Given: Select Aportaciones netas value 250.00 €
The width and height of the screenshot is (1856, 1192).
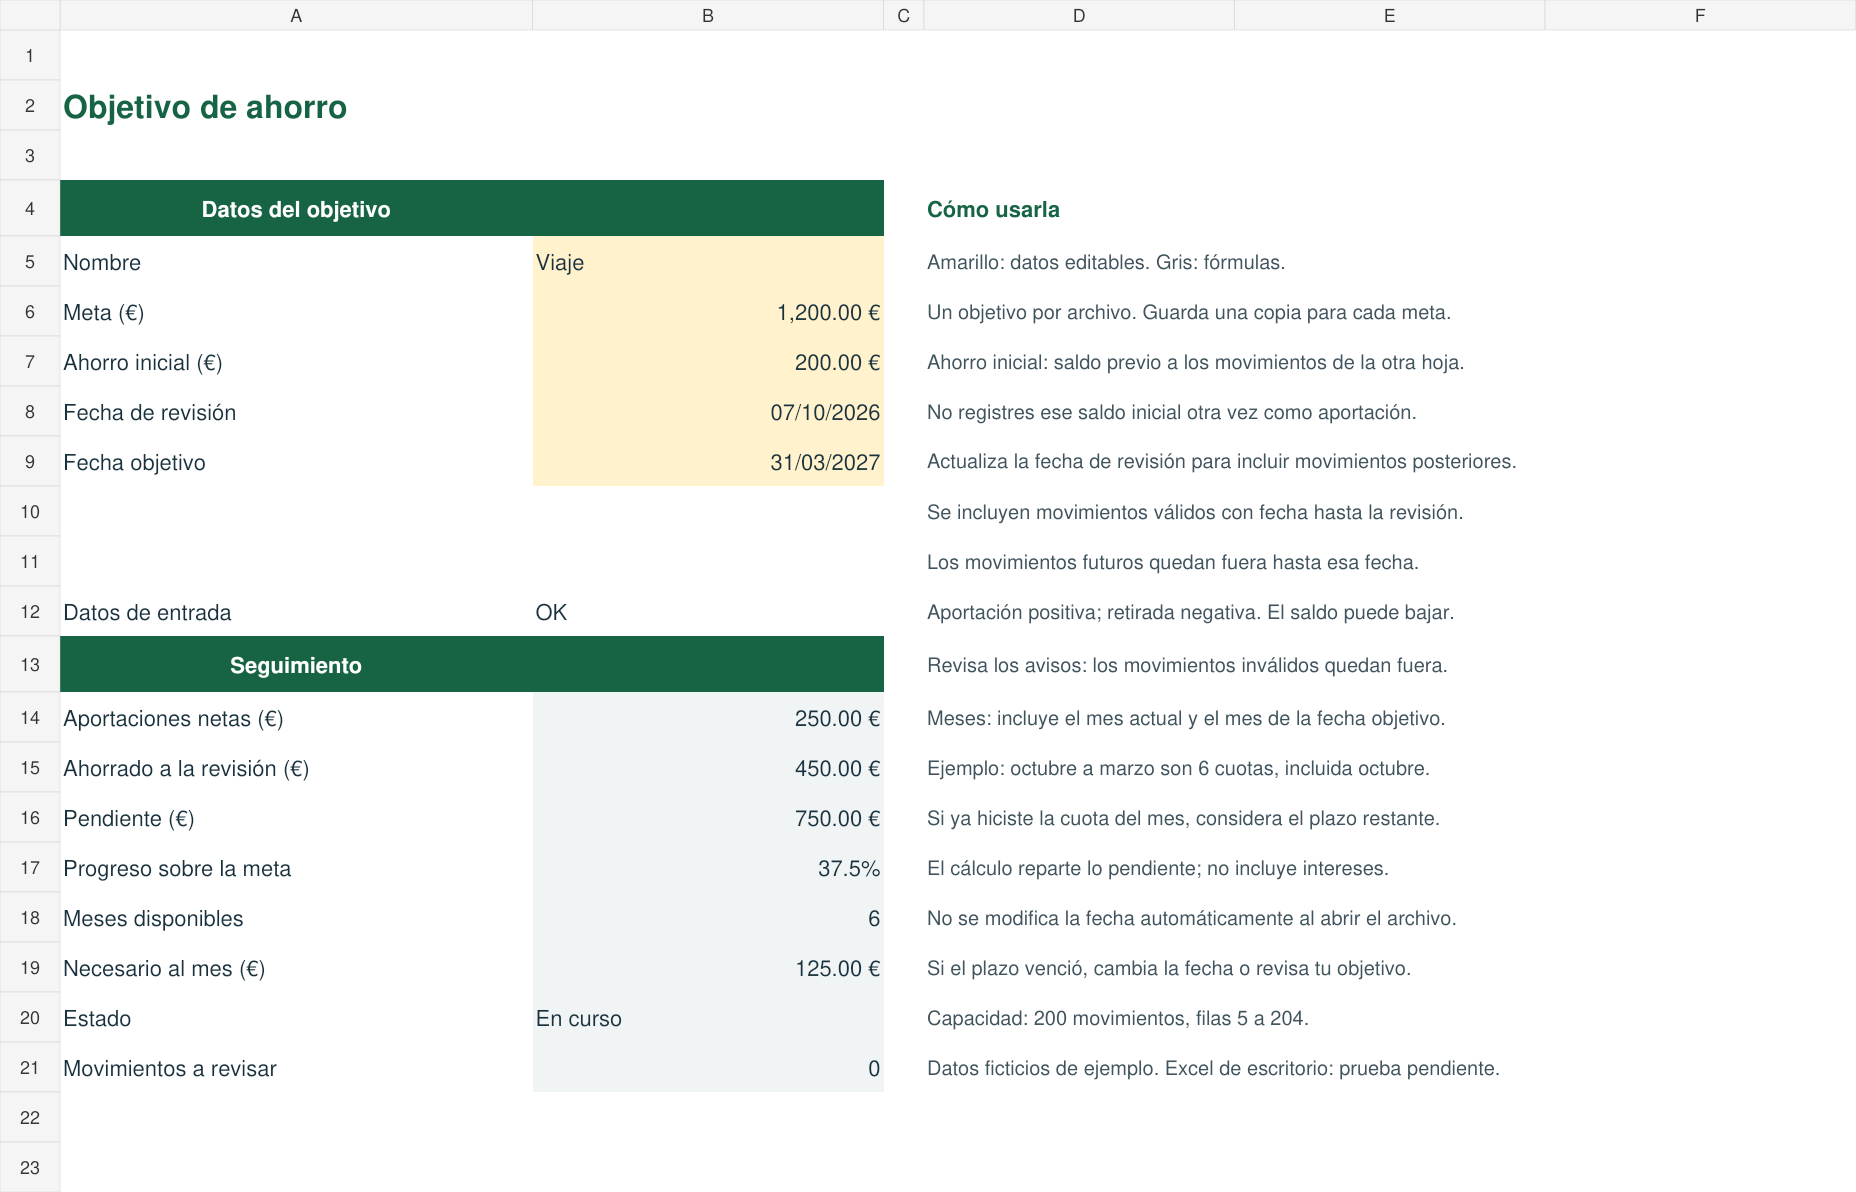Looking at the screenshot, I should 708,718.
